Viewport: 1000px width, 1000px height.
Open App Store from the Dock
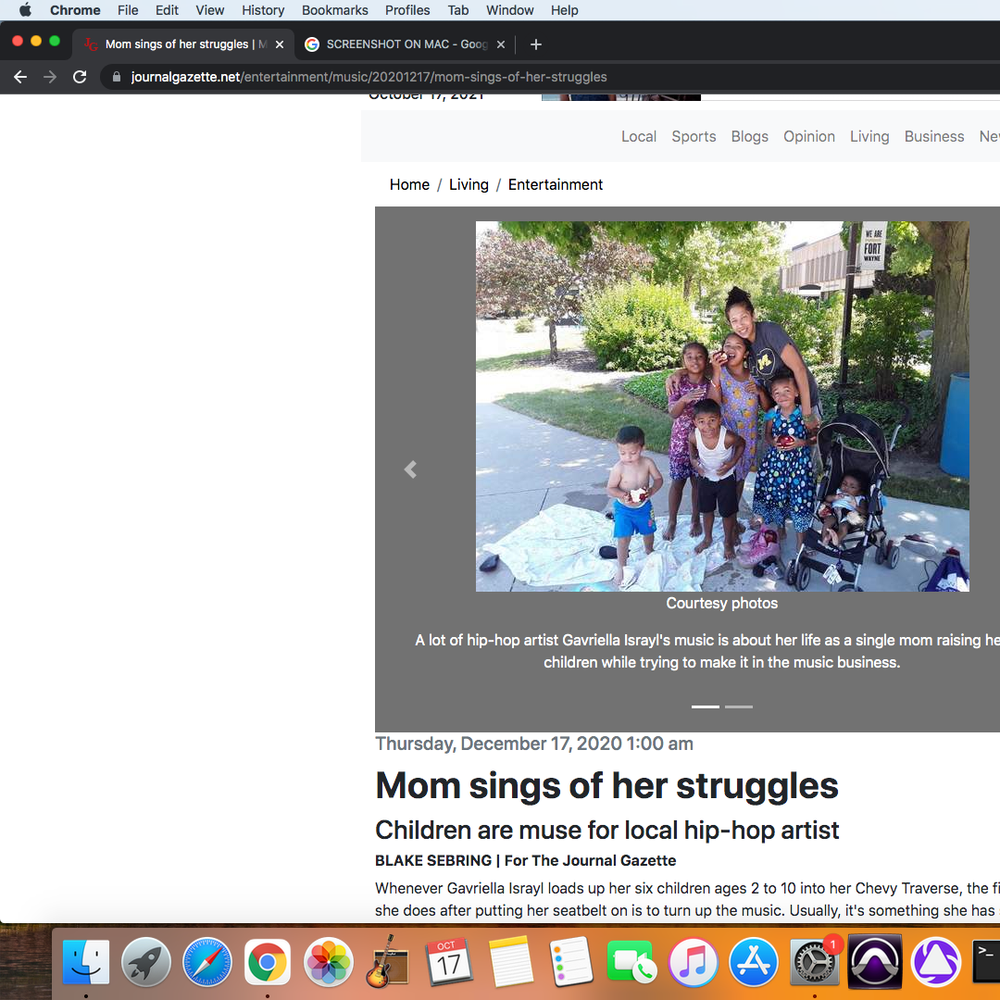[753, 962]
